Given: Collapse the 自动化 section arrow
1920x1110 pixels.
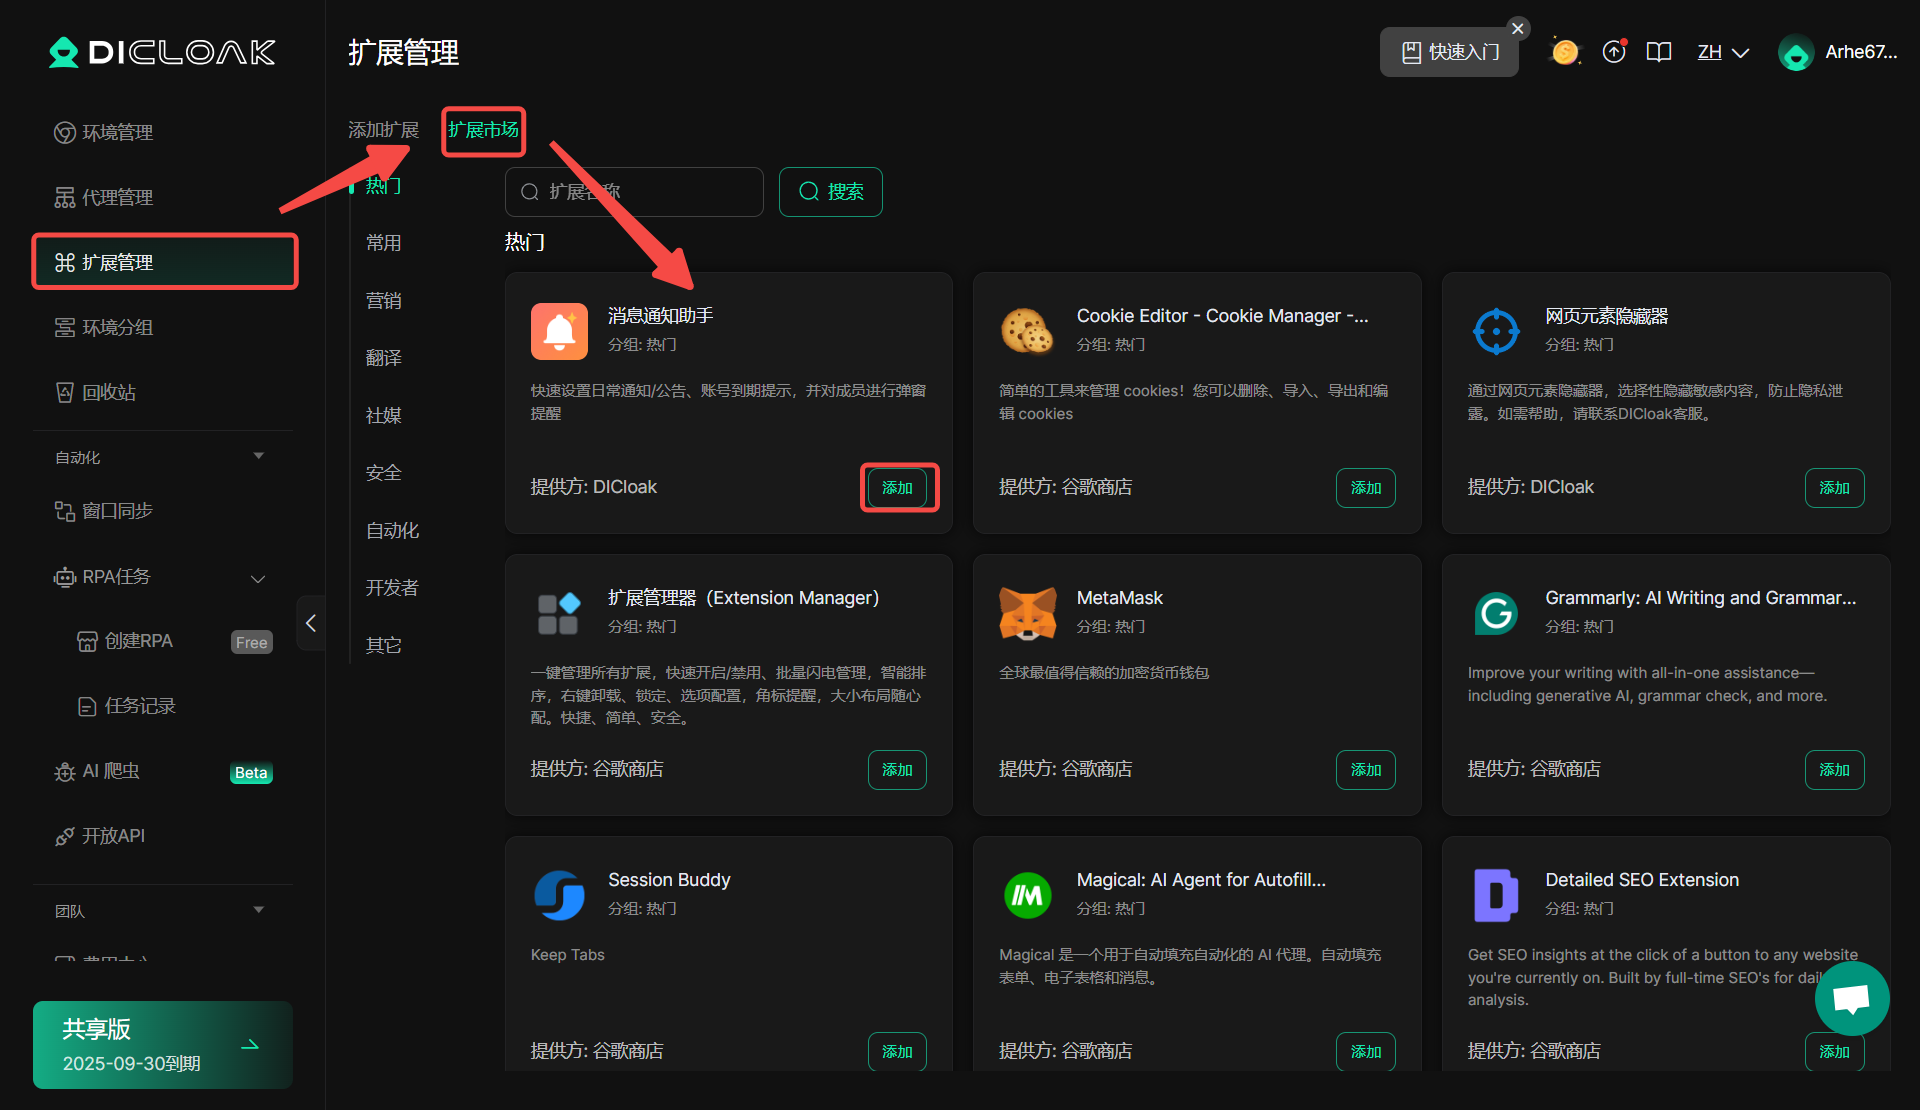Looking at the screenshot, I should click(x=259, y=456).
